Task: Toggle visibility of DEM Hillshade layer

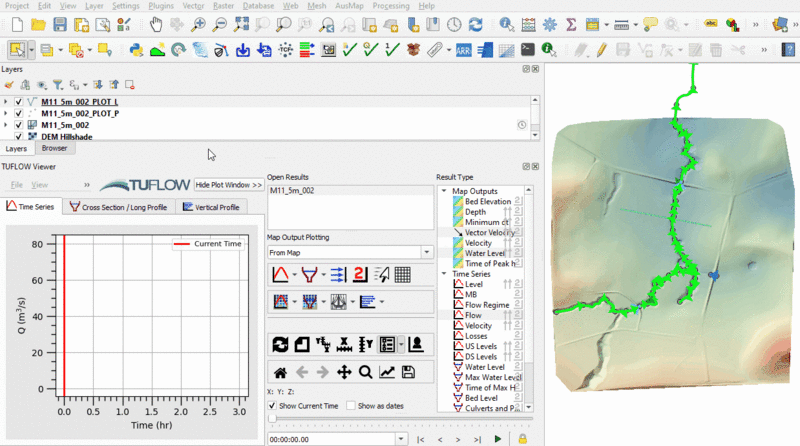Action: [18, 136]
